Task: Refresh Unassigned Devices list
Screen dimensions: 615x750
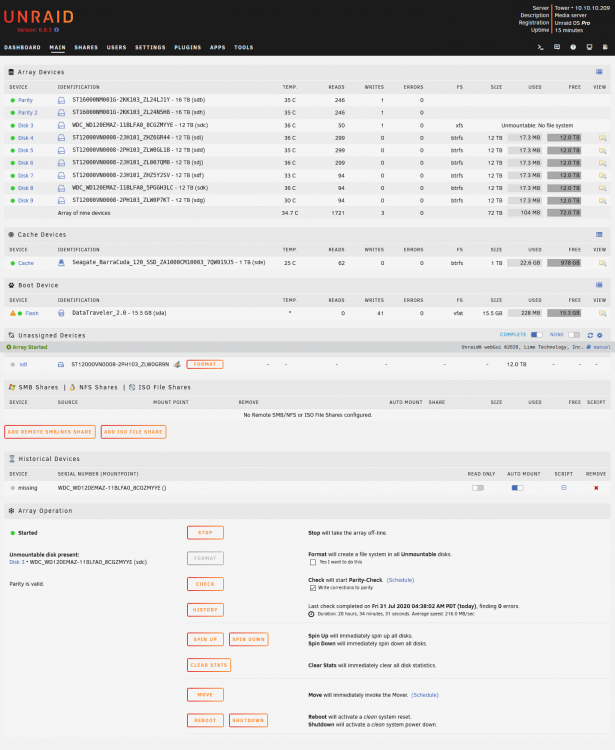Action: 590,335
